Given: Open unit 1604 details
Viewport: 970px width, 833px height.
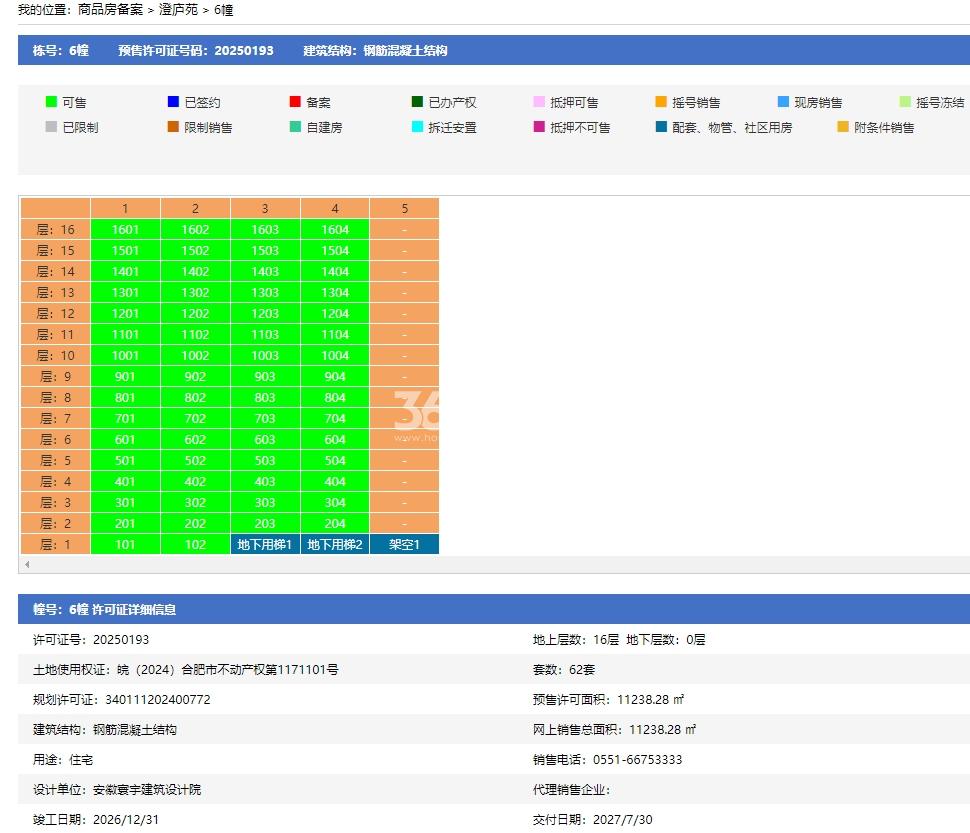Looking at the screenshot, I should [335, 229].
